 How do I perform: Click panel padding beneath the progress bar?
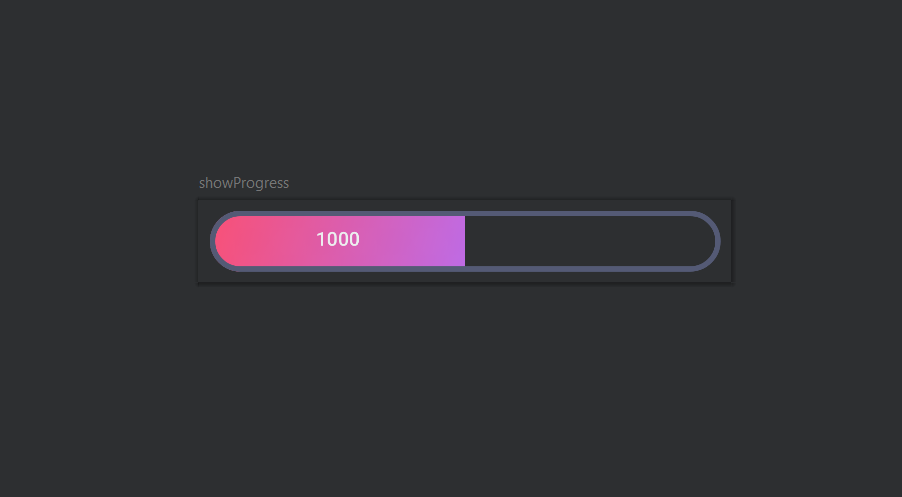coord(465,277)
